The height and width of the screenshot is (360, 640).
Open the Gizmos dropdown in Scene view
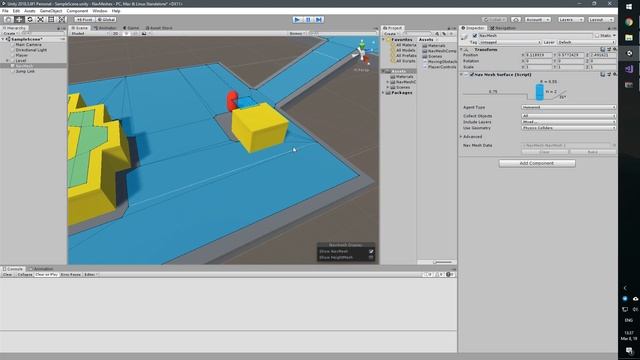pyautogui.click(x=298, y=33)
